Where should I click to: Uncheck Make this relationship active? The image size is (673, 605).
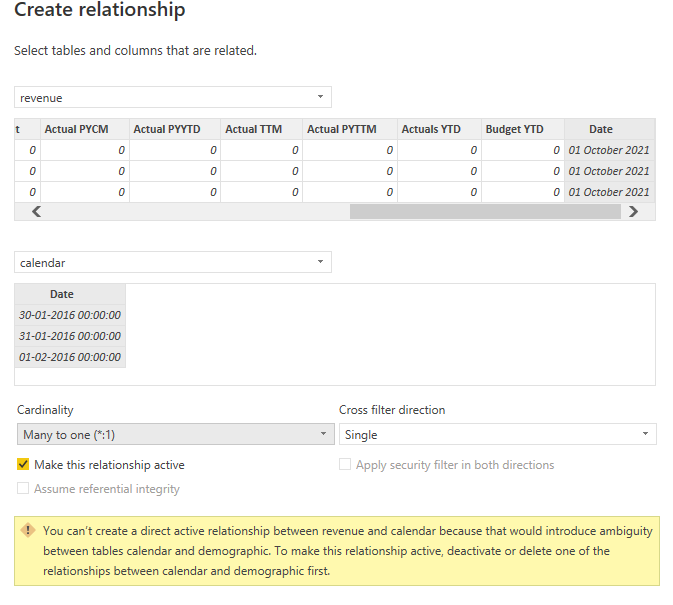tap(23, 464)
